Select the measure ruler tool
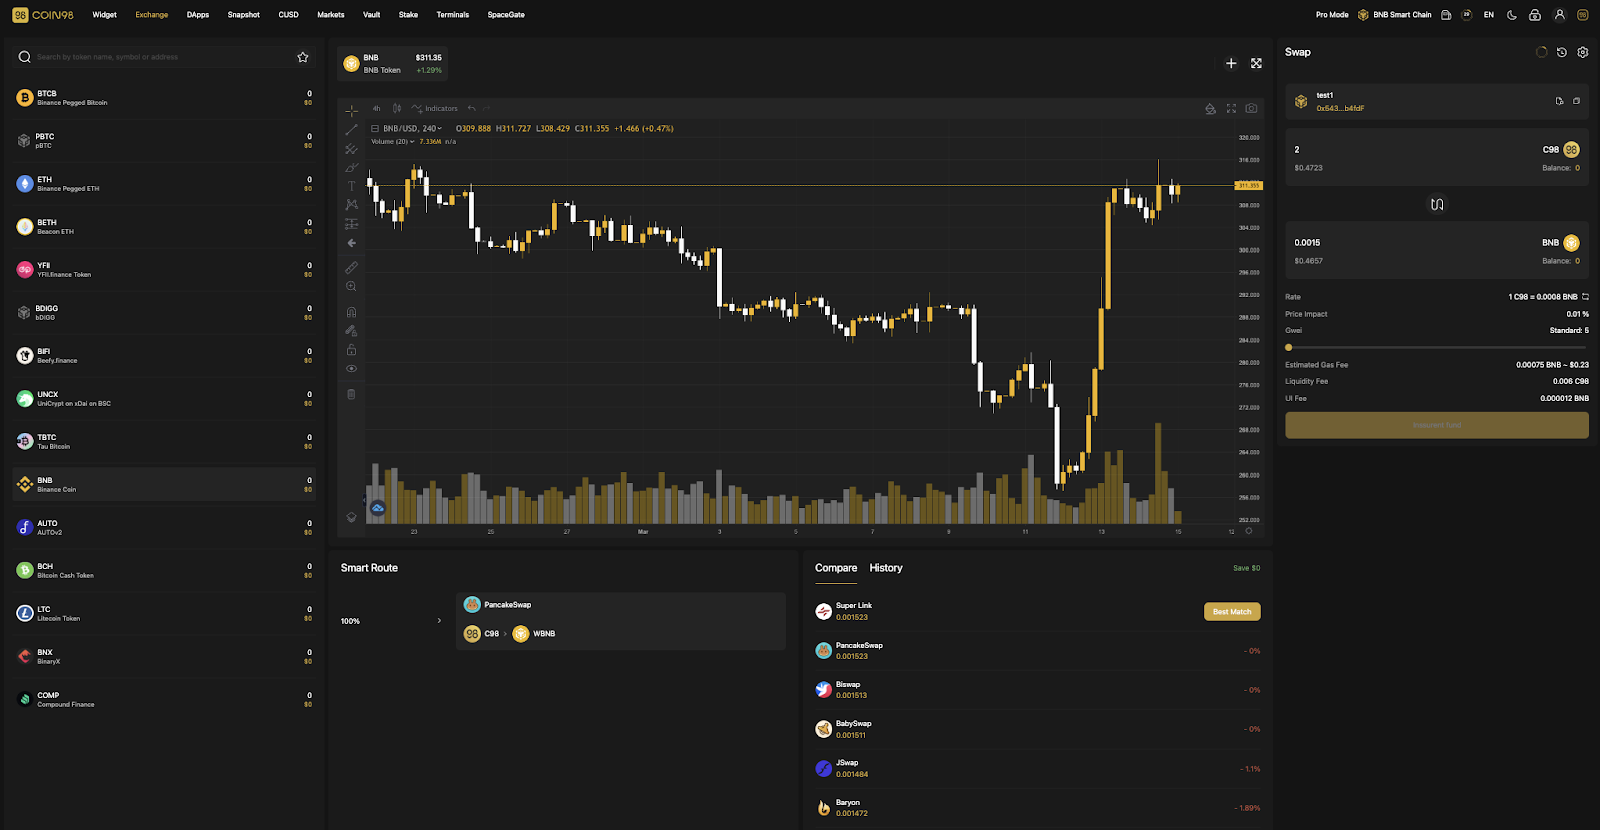 pyautogui.click(x=351, y=267)
